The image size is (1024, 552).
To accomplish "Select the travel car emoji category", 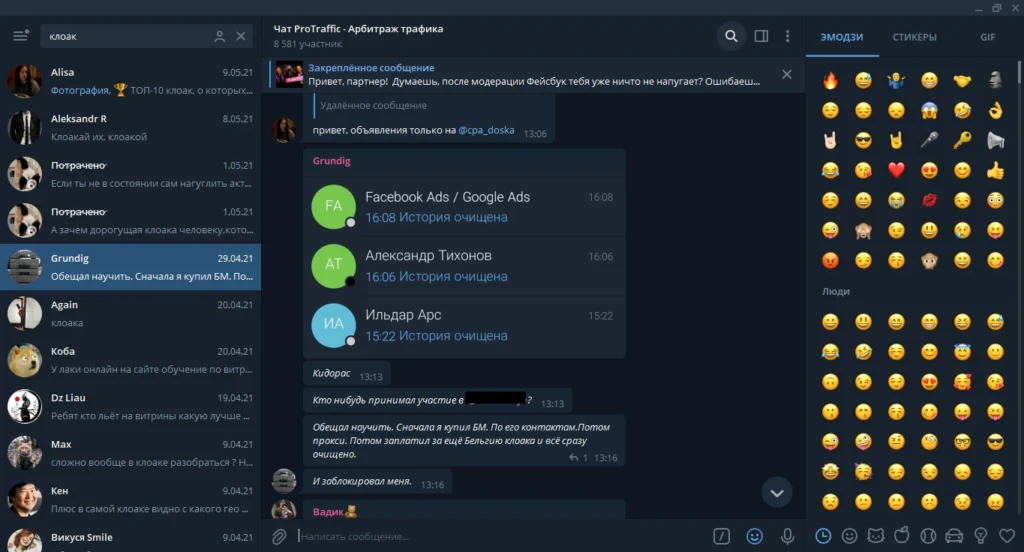I will tap(954, 536).
